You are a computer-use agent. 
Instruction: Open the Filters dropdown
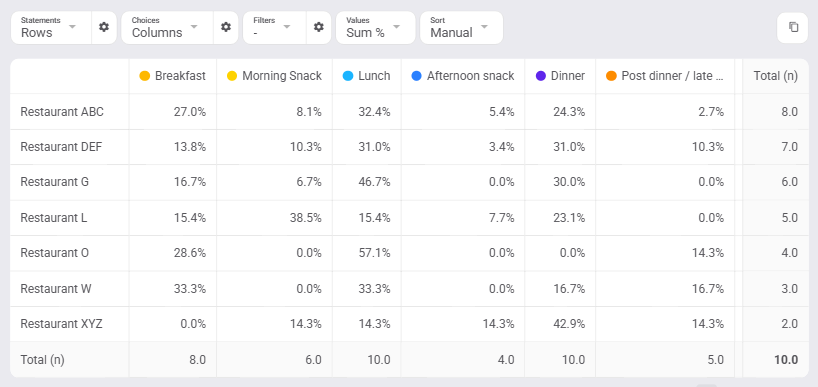click(x=275, y=27)
